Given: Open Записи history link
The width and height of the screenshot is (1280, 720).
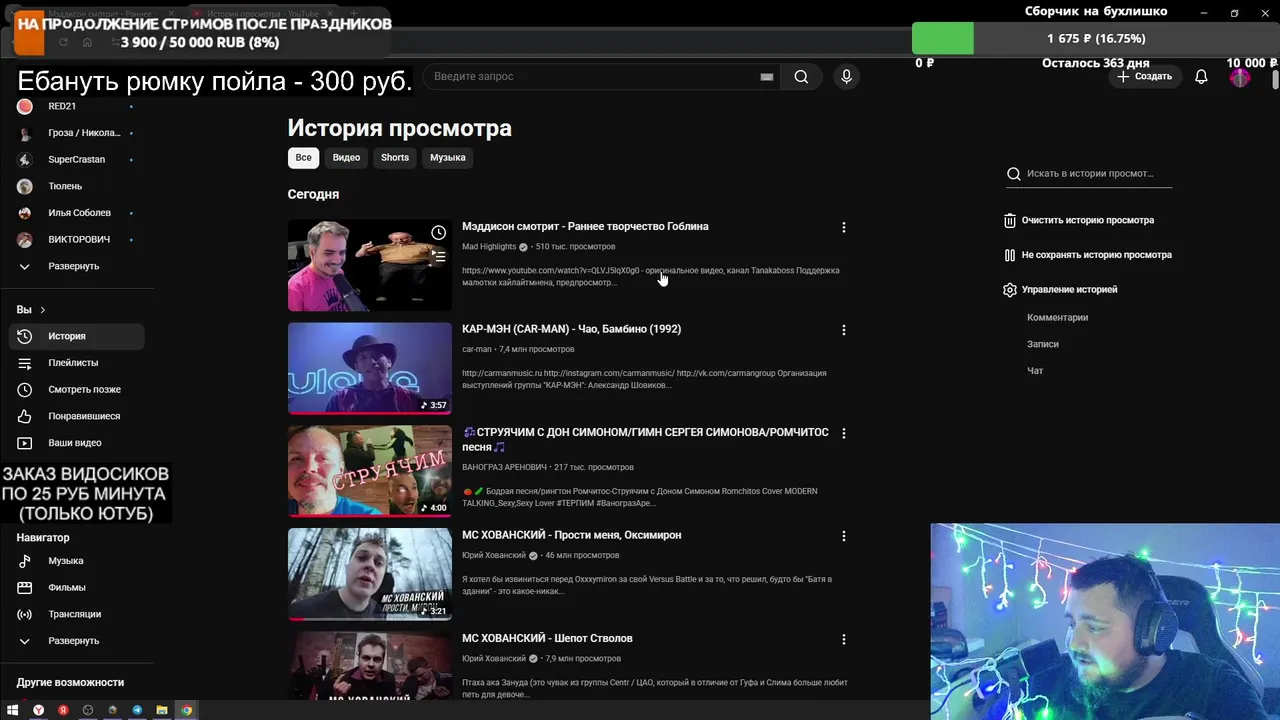Looking at the screenshot, I should [x=1042, y=344].
